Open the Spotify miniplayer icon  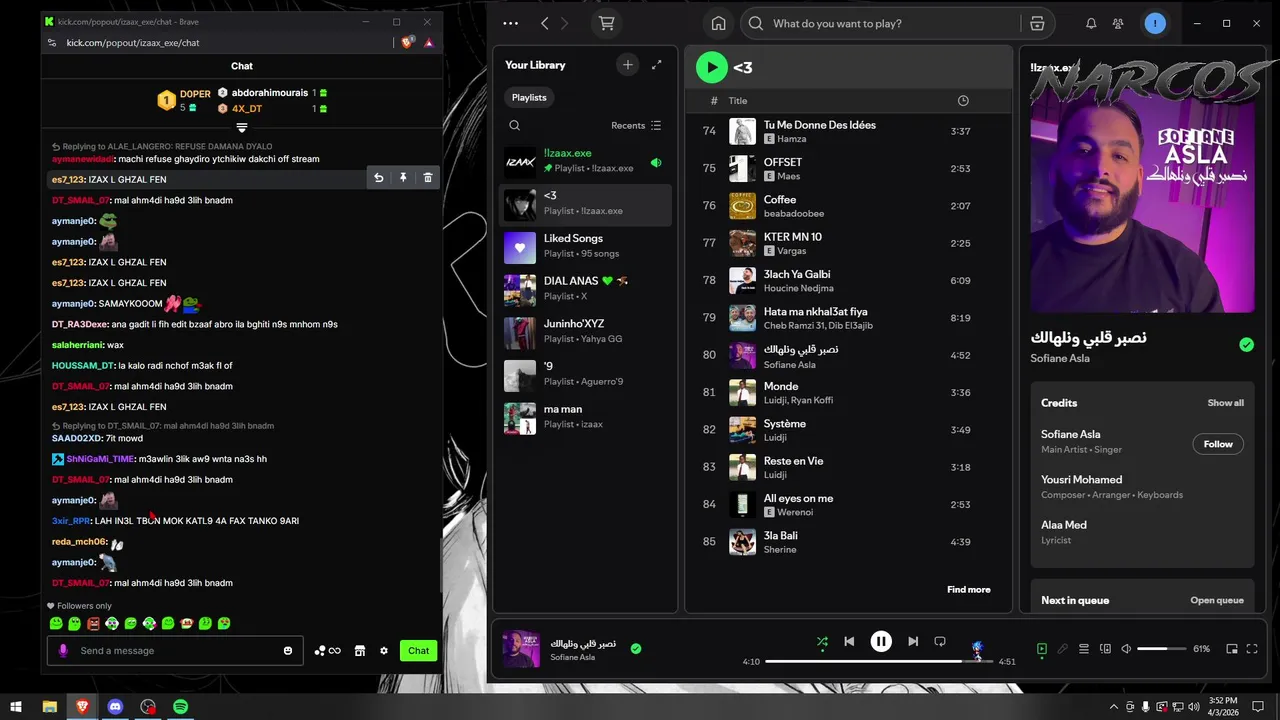(x=1232, y=649)
